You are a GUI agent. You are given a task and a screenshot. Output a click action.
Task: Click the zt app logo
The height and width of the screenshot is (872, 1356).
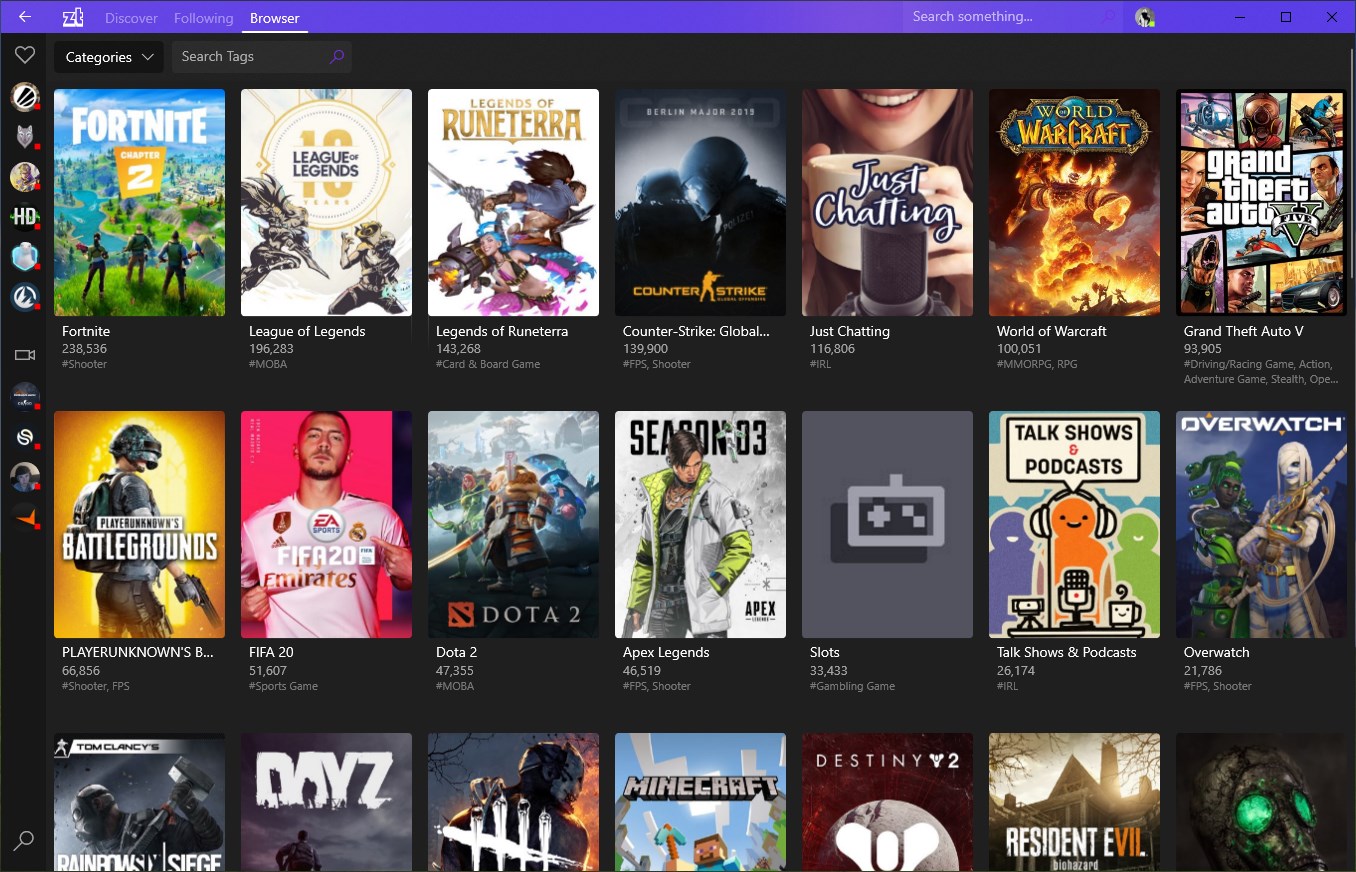click(72, 17)
